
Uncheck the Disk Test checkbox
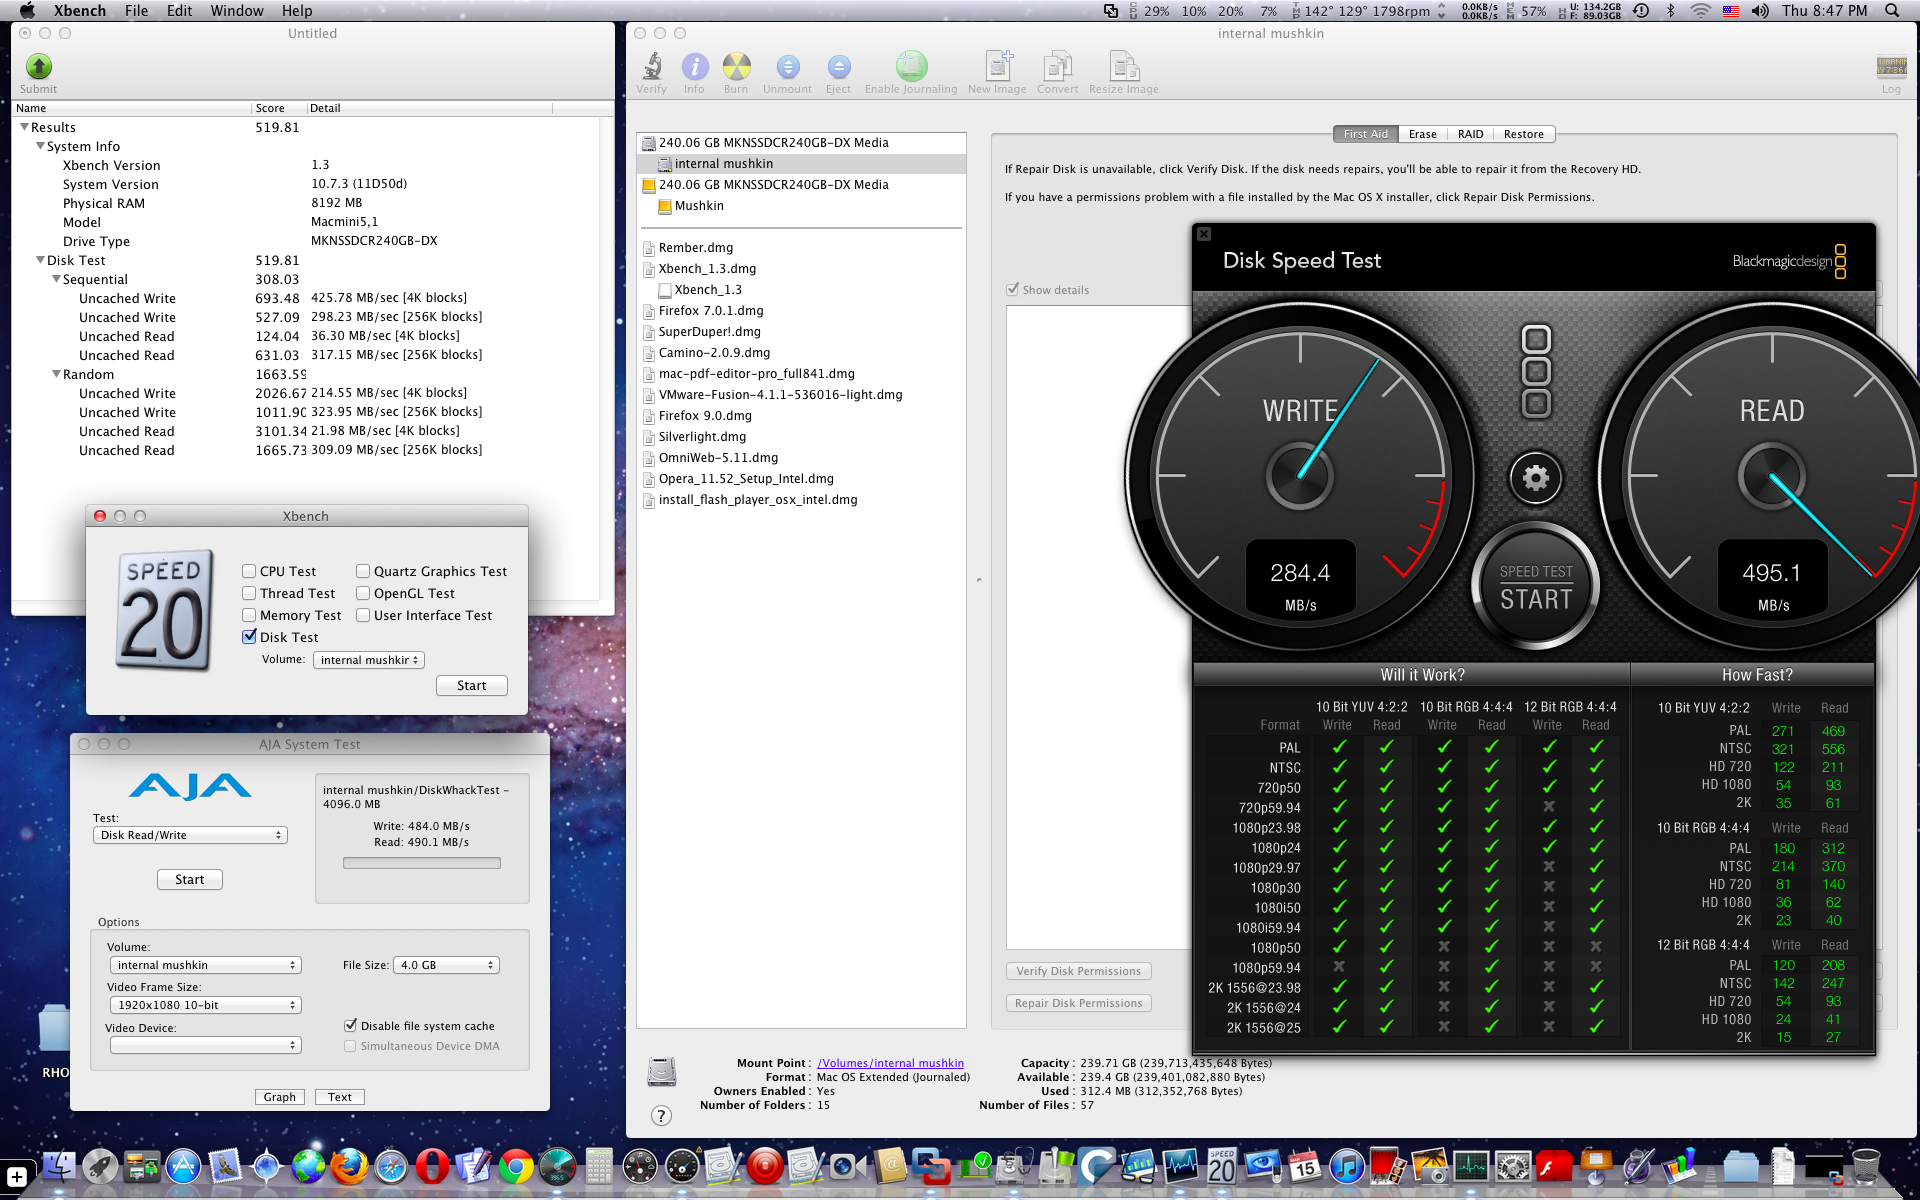[x=249, y=637]
